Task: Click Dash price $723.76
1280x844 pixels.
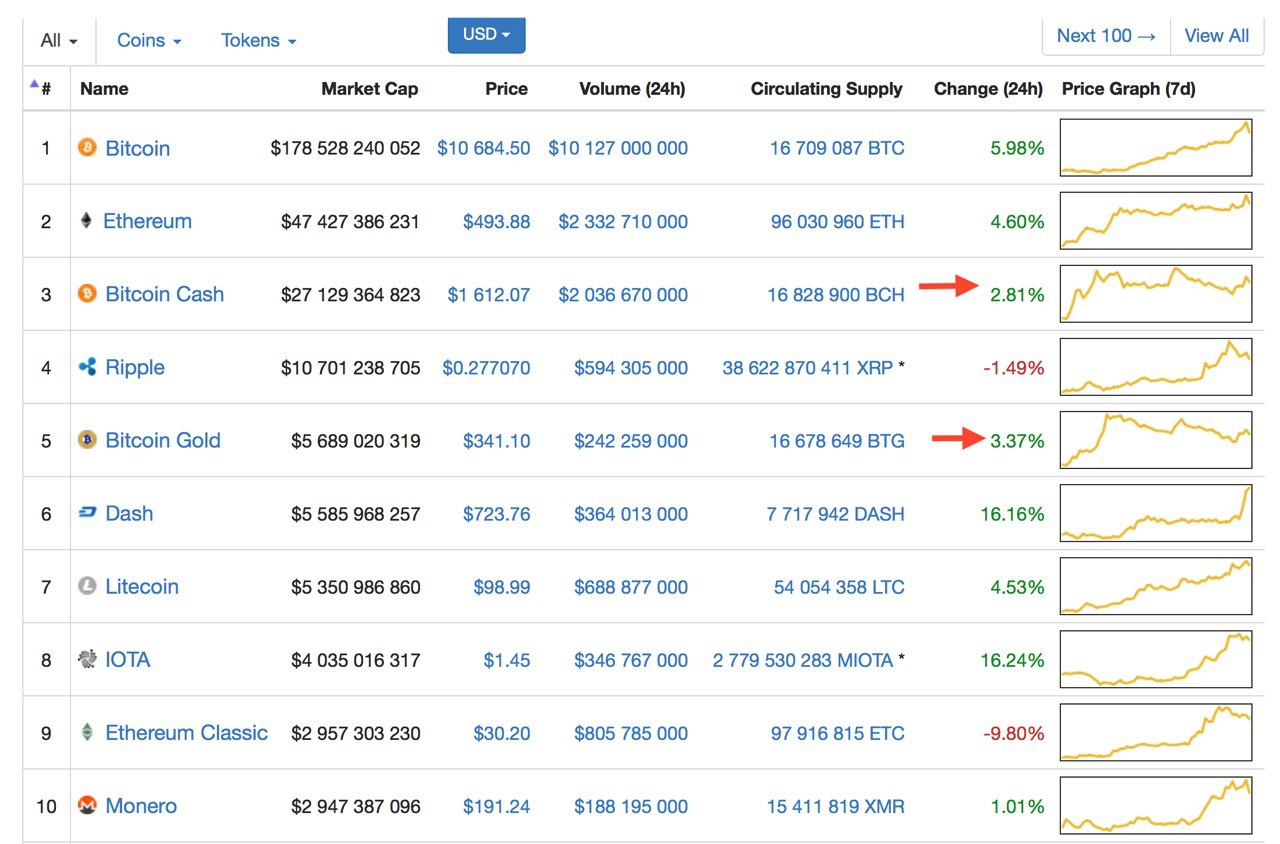Action: 497,513
